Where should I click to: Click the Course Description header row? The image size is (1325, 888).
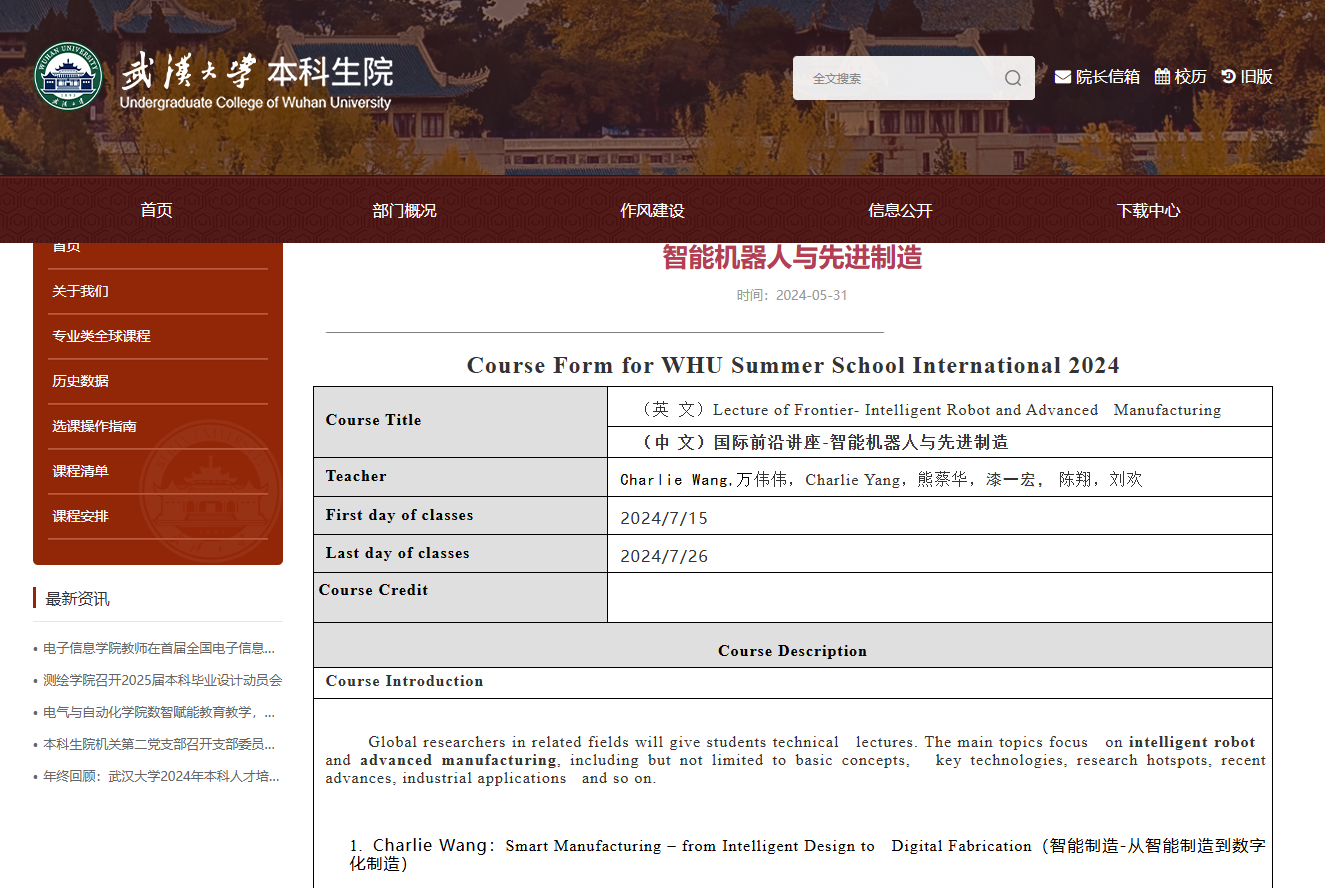coord(793,646)
